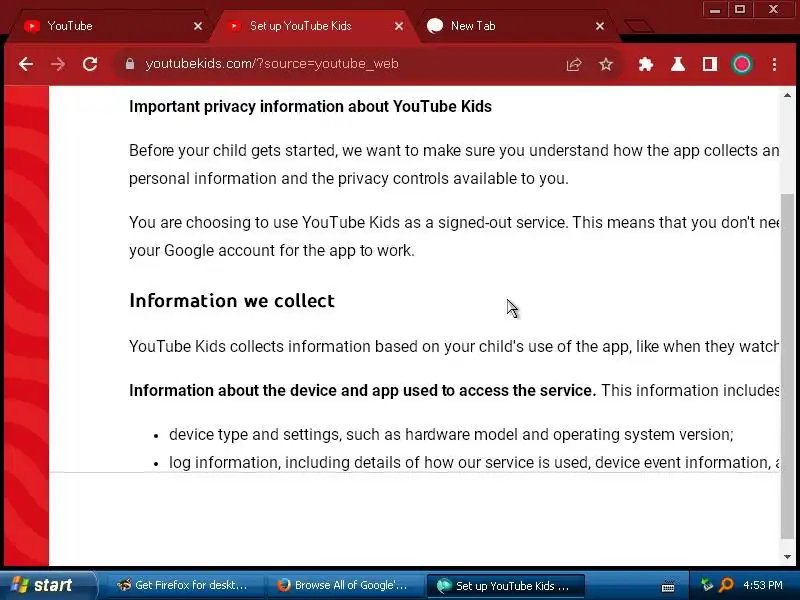View site info via the lock icon
This screenshot has width=800, height=600.
[130, 64]
